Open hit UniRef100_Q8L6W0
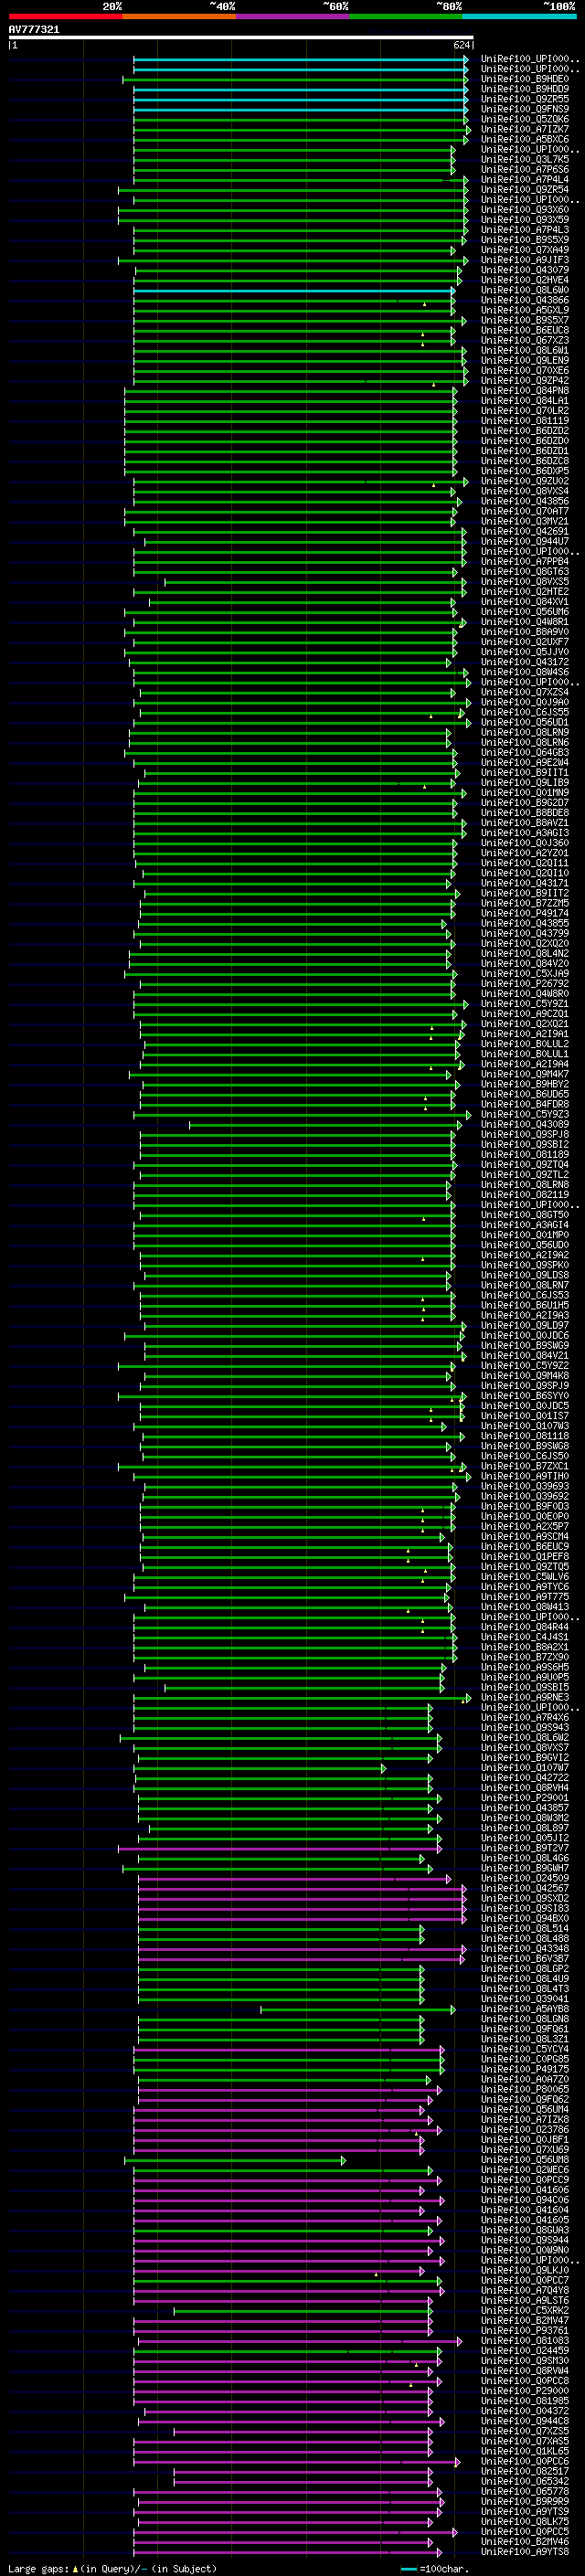Viewport: 585px width, 2576px height. tap(524, 290)
